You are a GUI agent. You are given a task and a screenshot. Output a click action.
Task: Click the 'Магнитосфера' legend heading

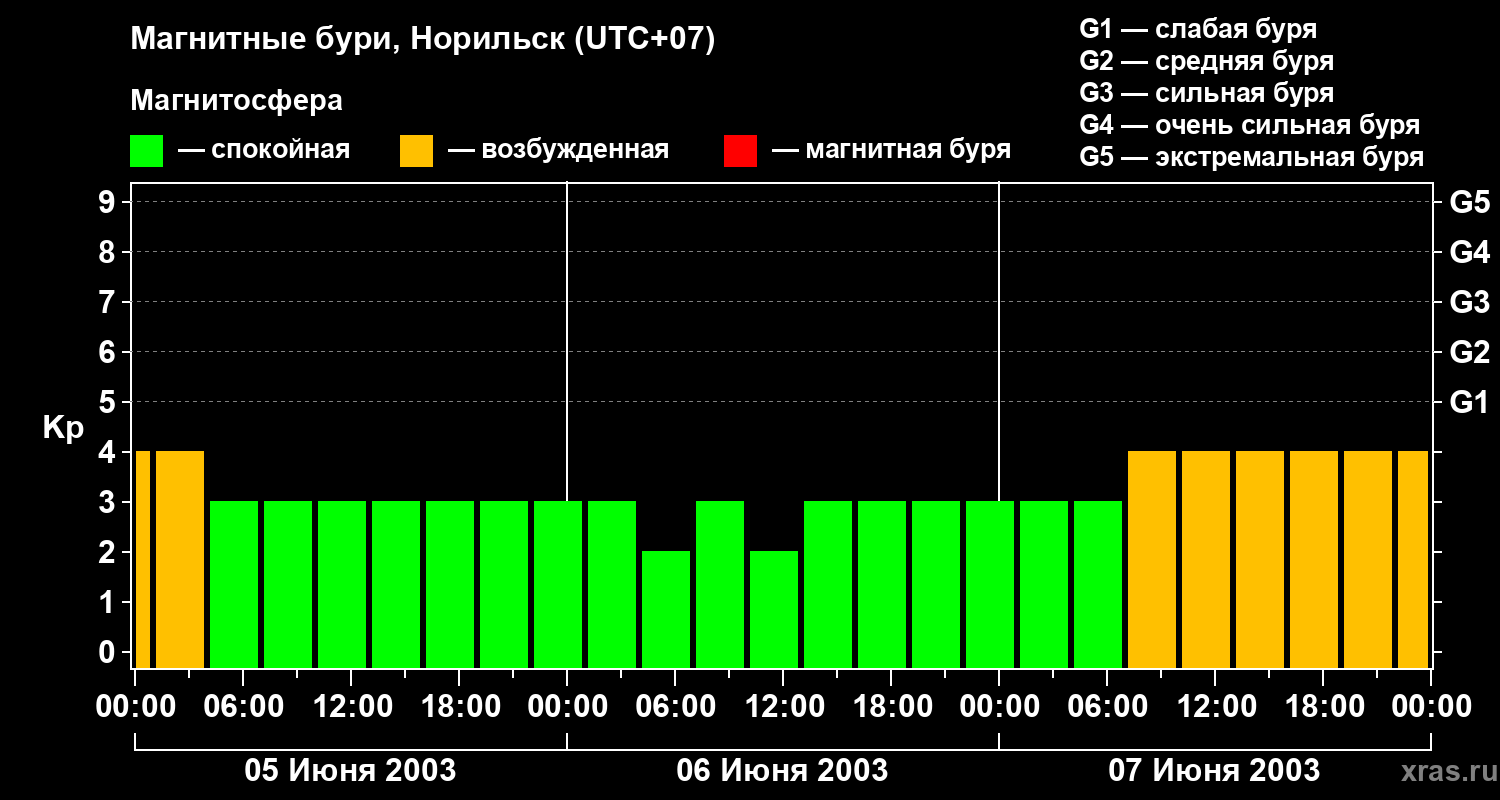[x=236, y=101]
